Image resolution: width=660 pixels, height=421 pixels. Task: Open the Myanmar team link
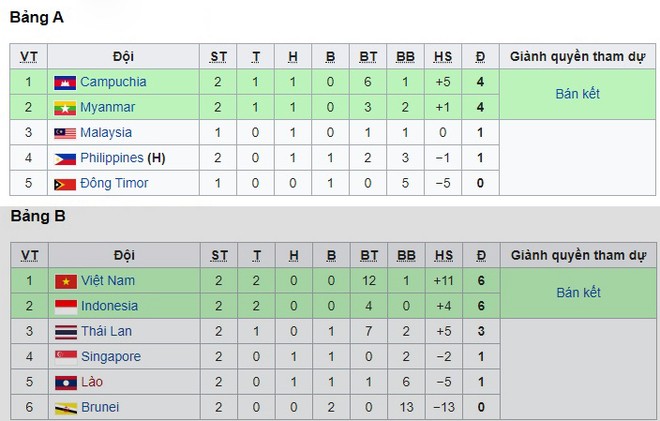pos(107,107)
